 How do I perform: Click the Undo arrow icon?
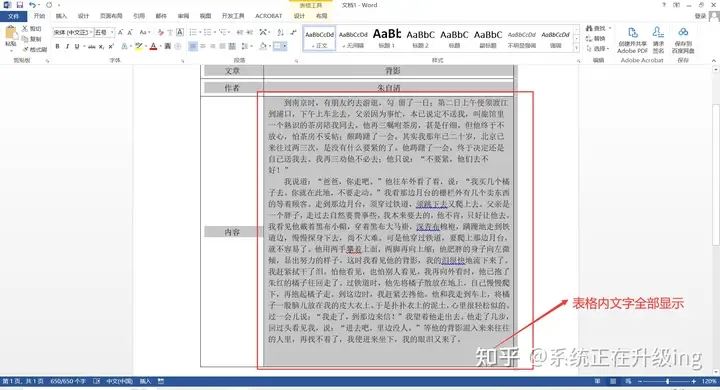click(32, 5)
